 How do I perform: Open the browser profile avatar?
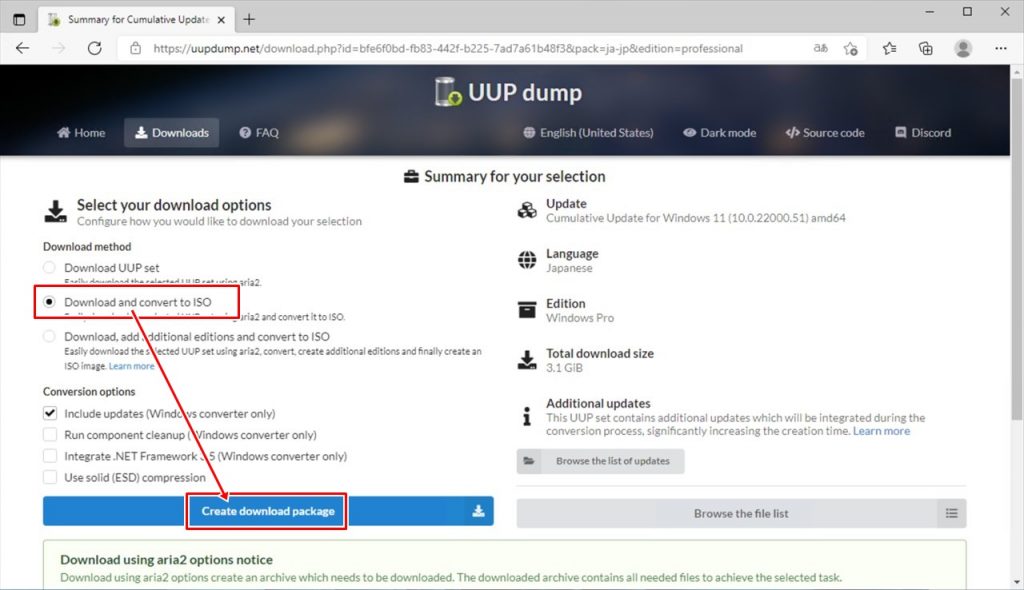pyautogui.click(x=963, y=48)
